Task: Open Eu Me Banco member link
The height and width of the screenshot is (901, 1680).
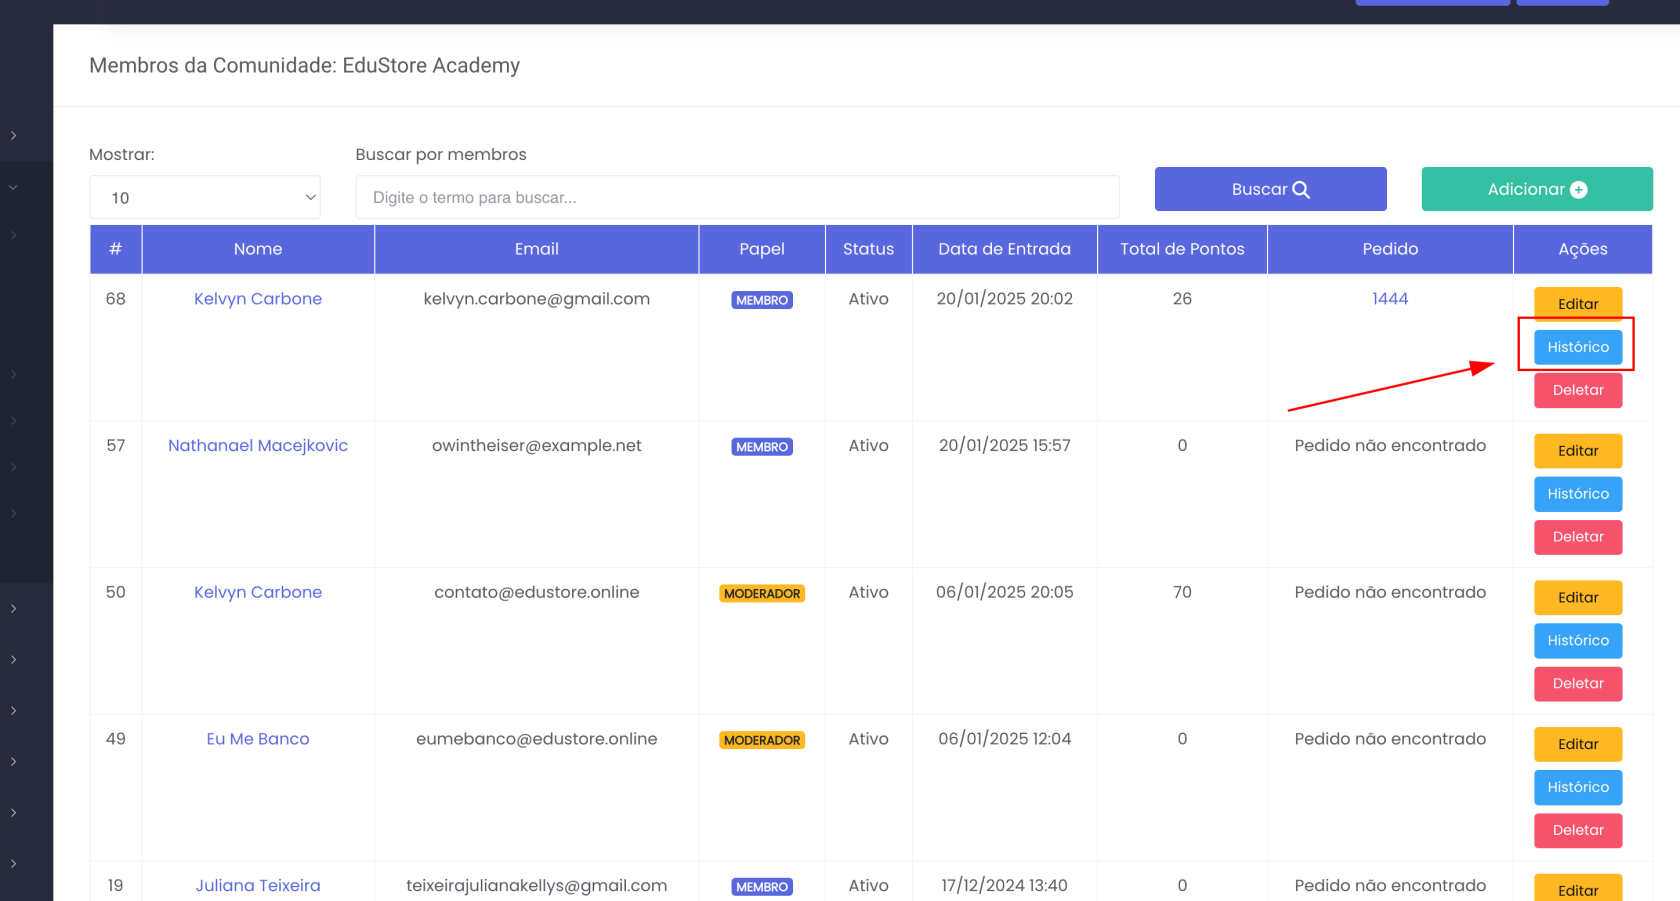Action: point(258,739)
